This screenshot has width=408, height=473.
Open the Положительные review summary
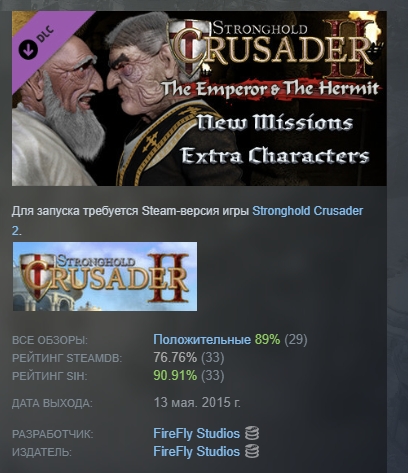tap(202, 340)
